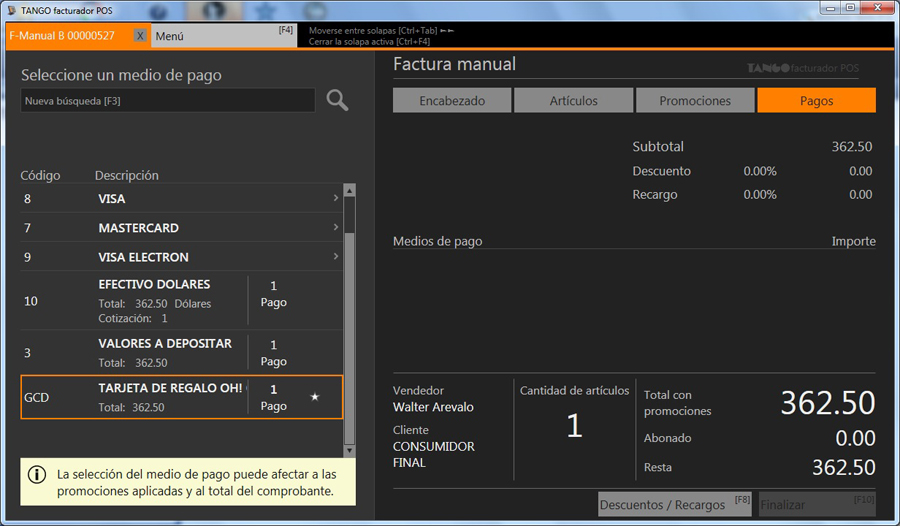
Task: Click the Abonado amount 0.00
Action: [855, 438]
